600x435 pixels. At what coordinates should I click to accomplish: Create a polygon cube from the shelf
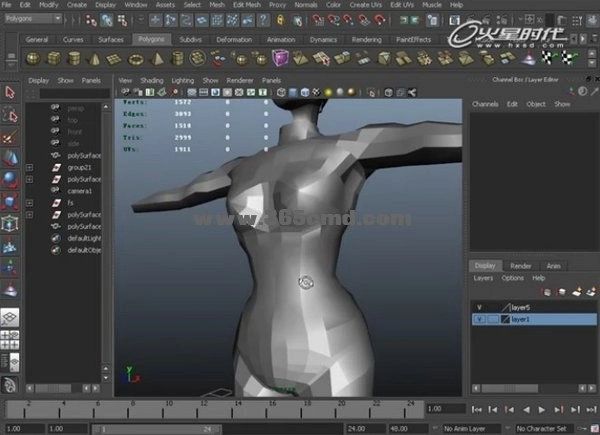point(52,57)
